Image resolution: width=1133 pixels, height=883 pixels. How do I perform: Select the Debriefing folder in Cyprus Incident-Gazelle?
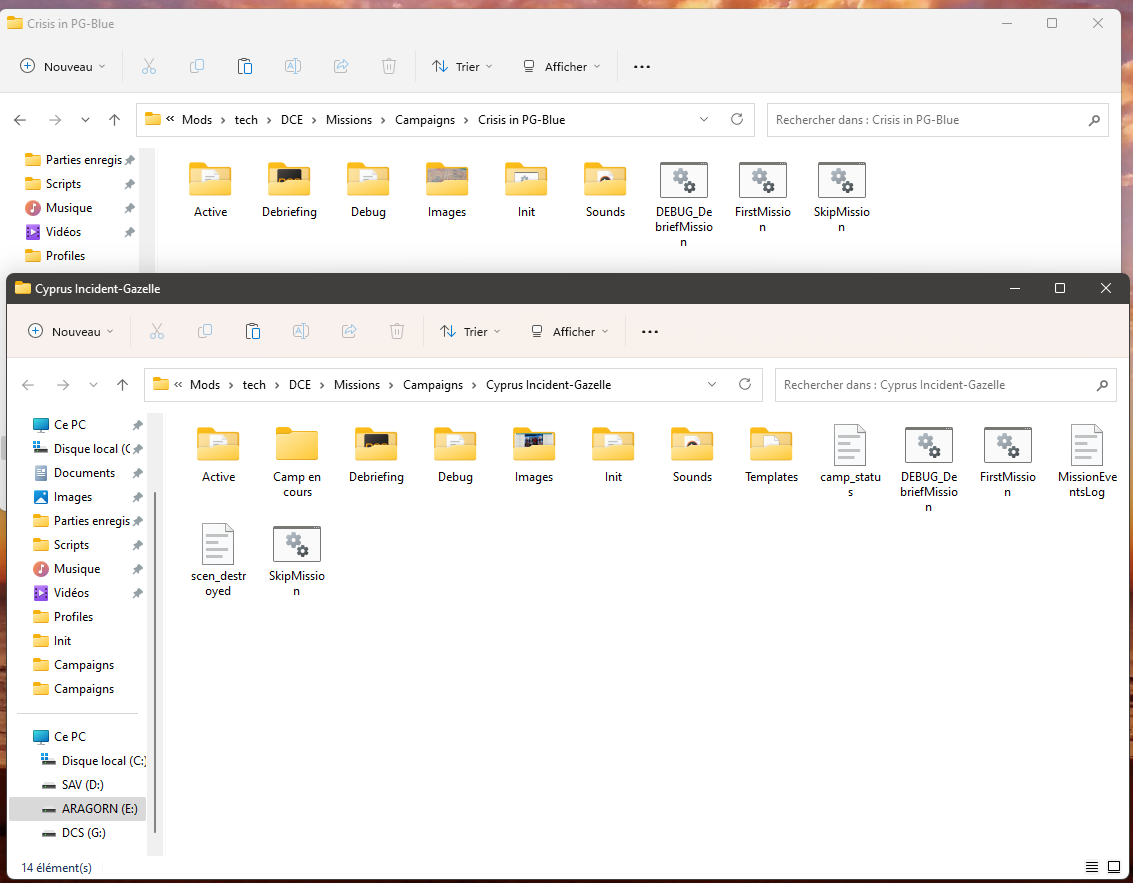coord(376,455)
